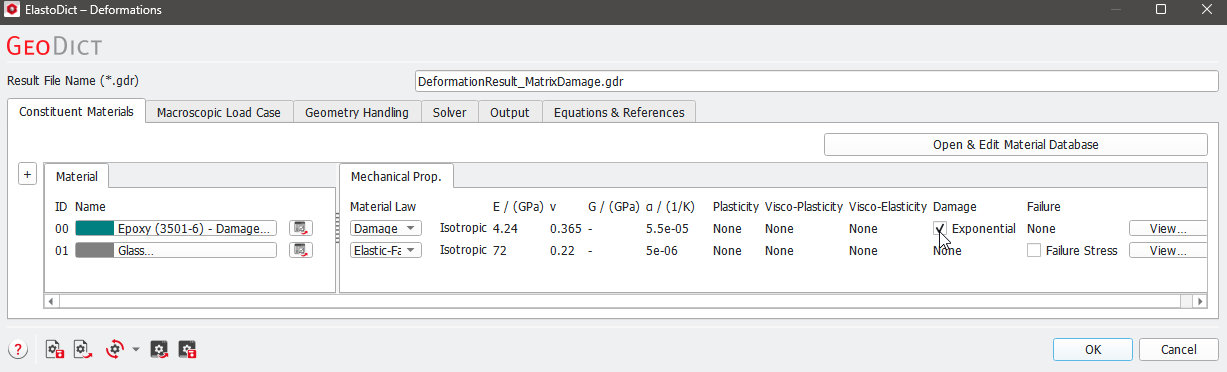
Task: Open the arrow beside reset settings icon
Action: click(135, 350)
